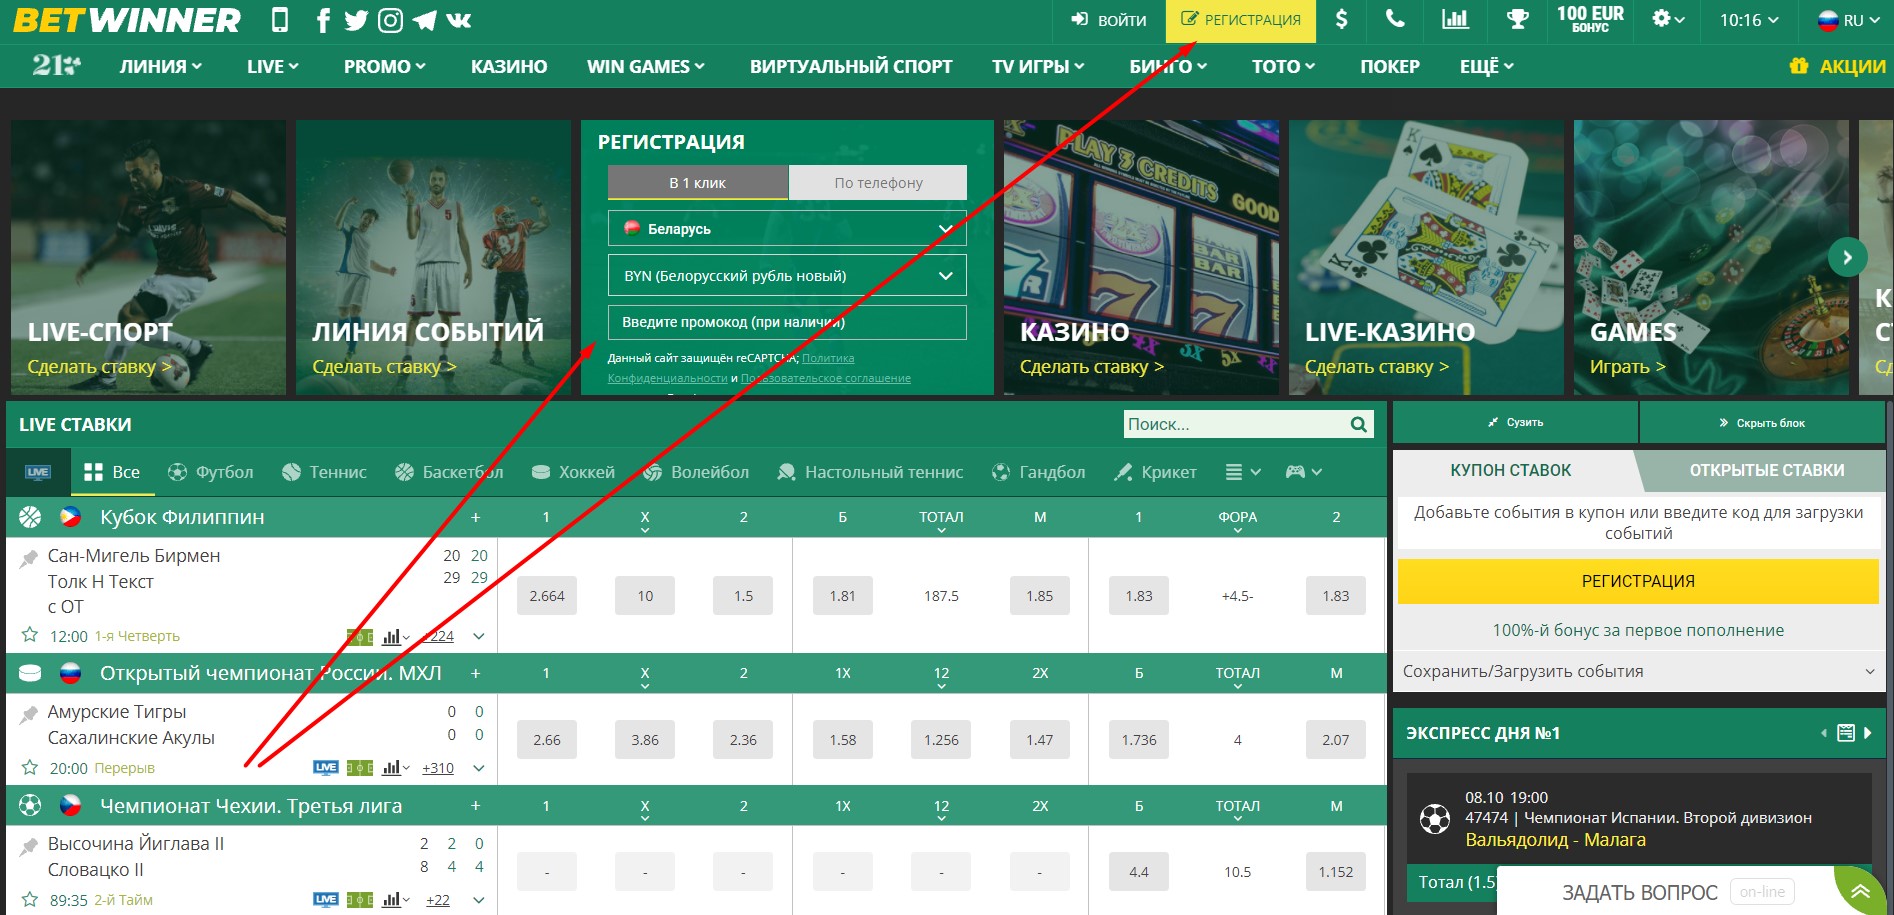Expand +310 markets for Амурские Тигры
The height and width of the screenshot is (915, 1894).
tap(438, 768)
